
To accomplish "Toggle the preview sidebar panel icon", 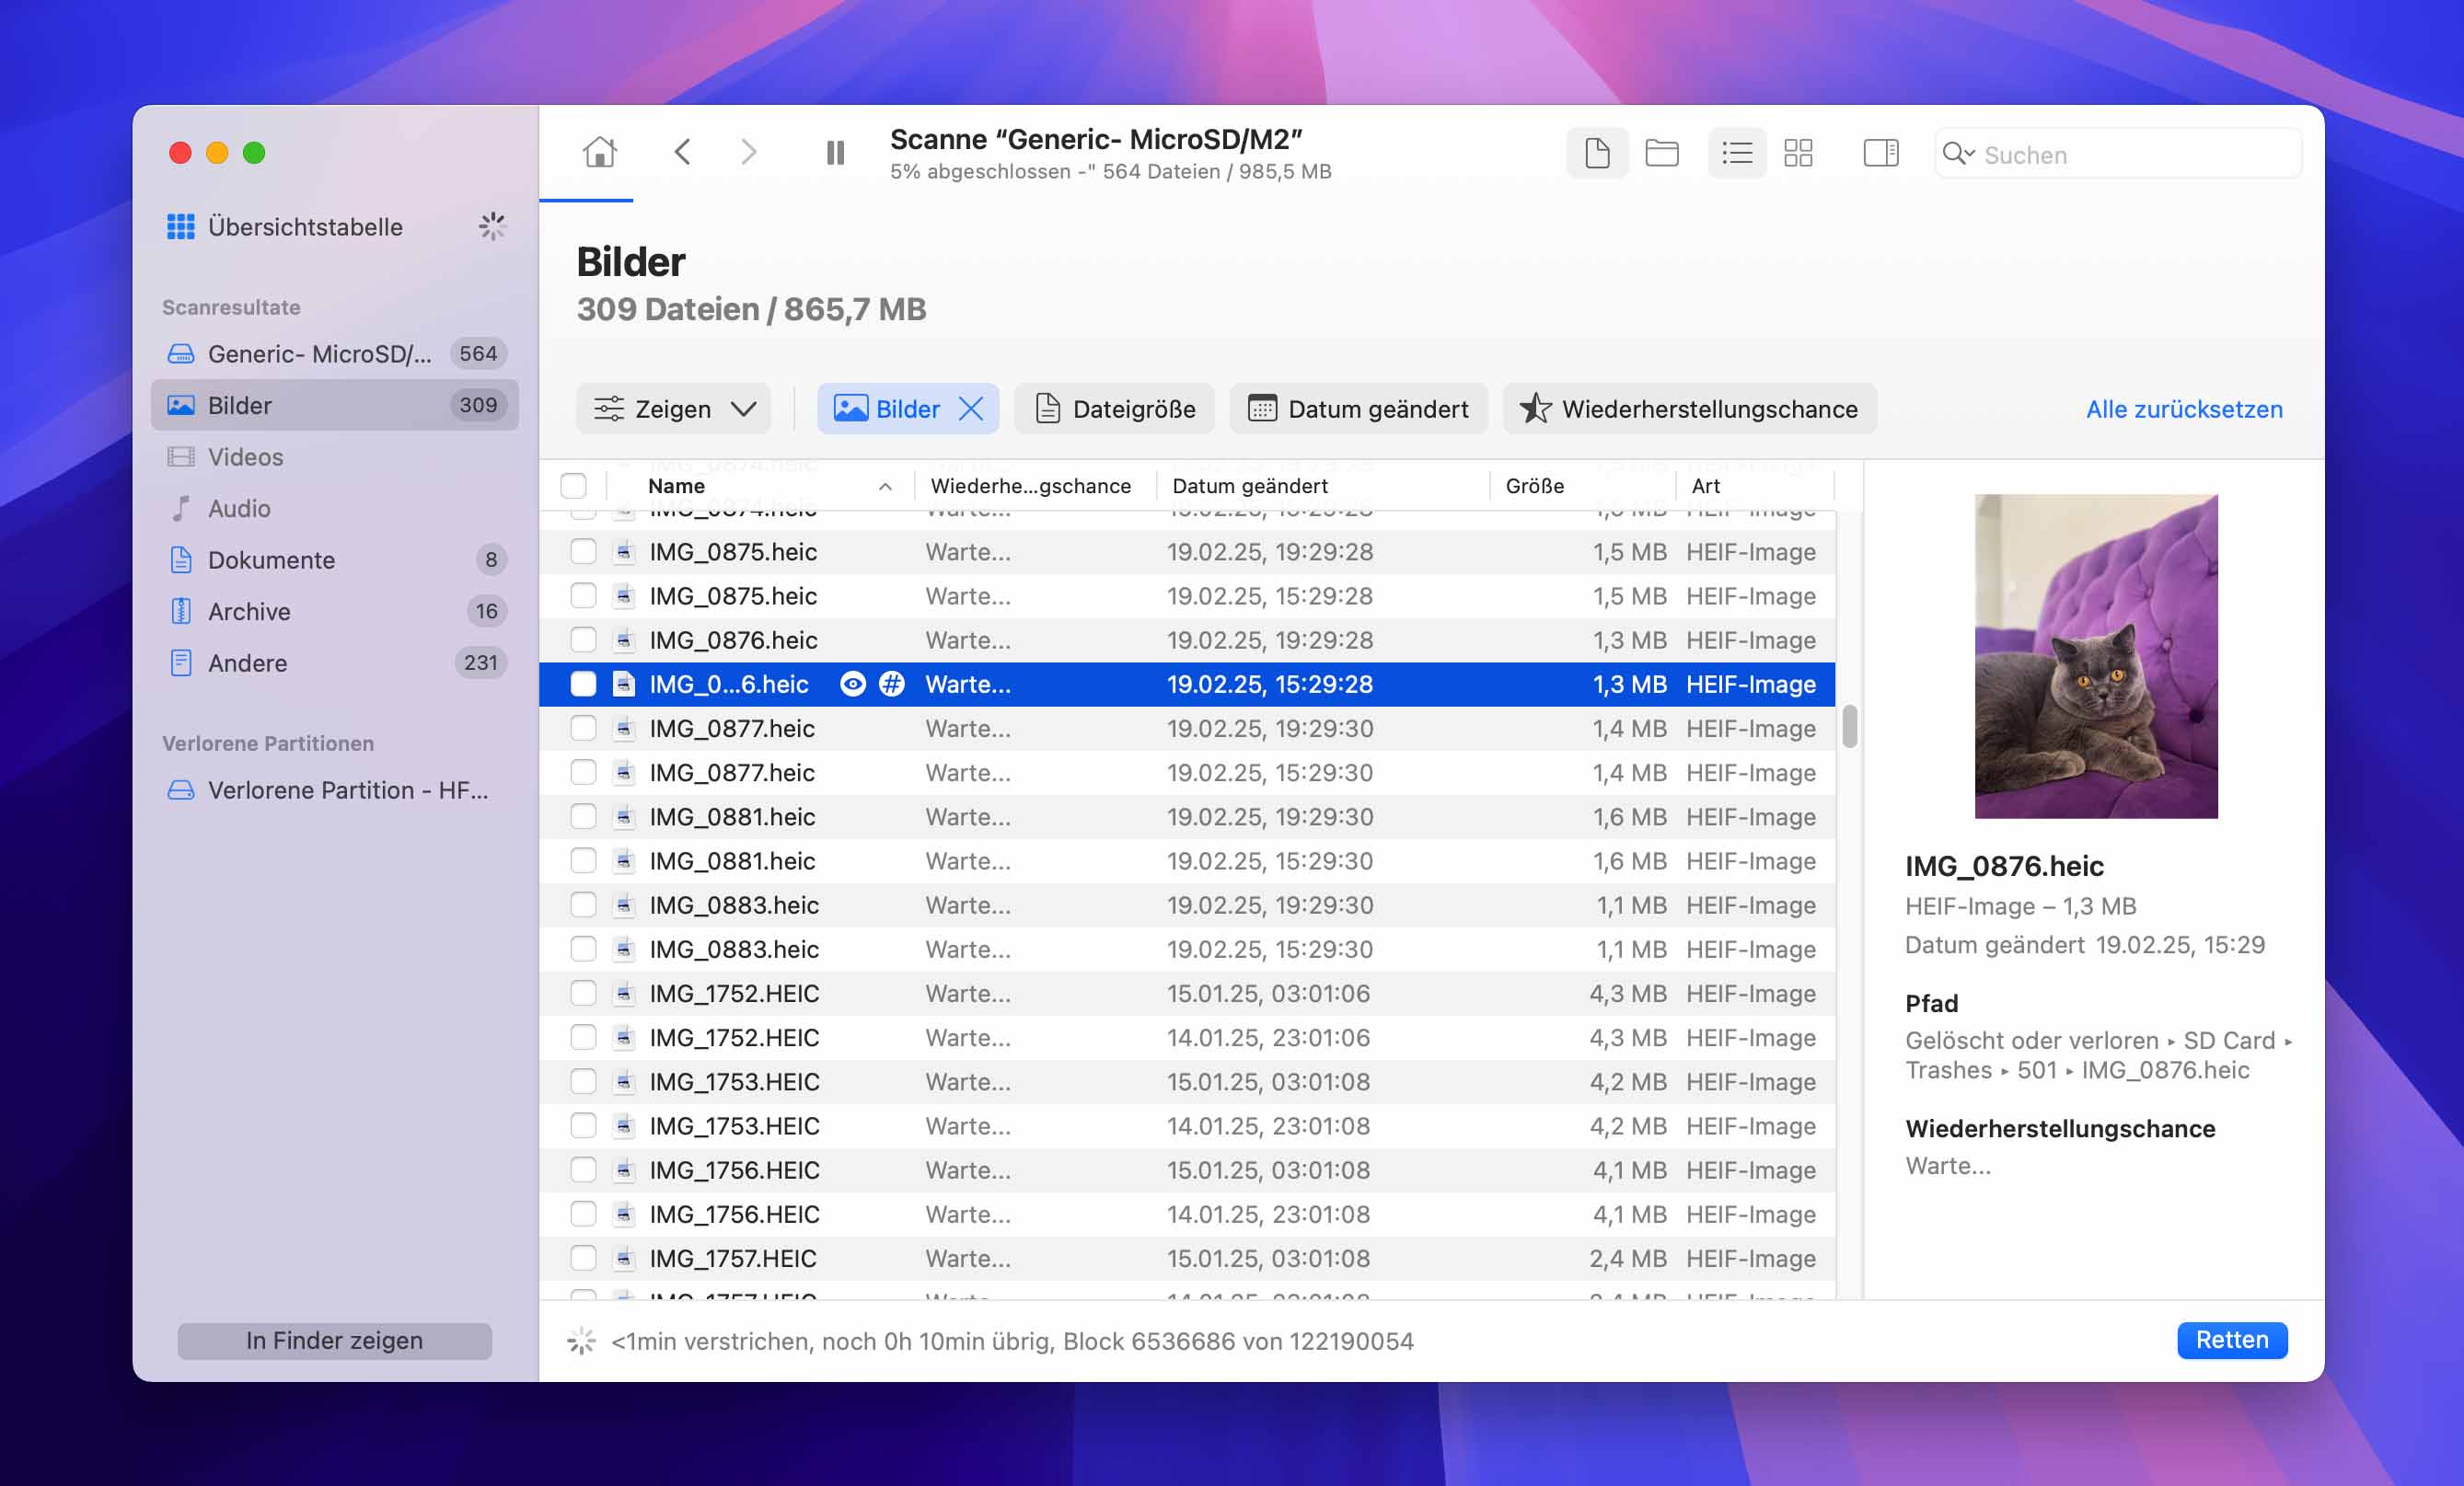I will [x=1880, y=153].
